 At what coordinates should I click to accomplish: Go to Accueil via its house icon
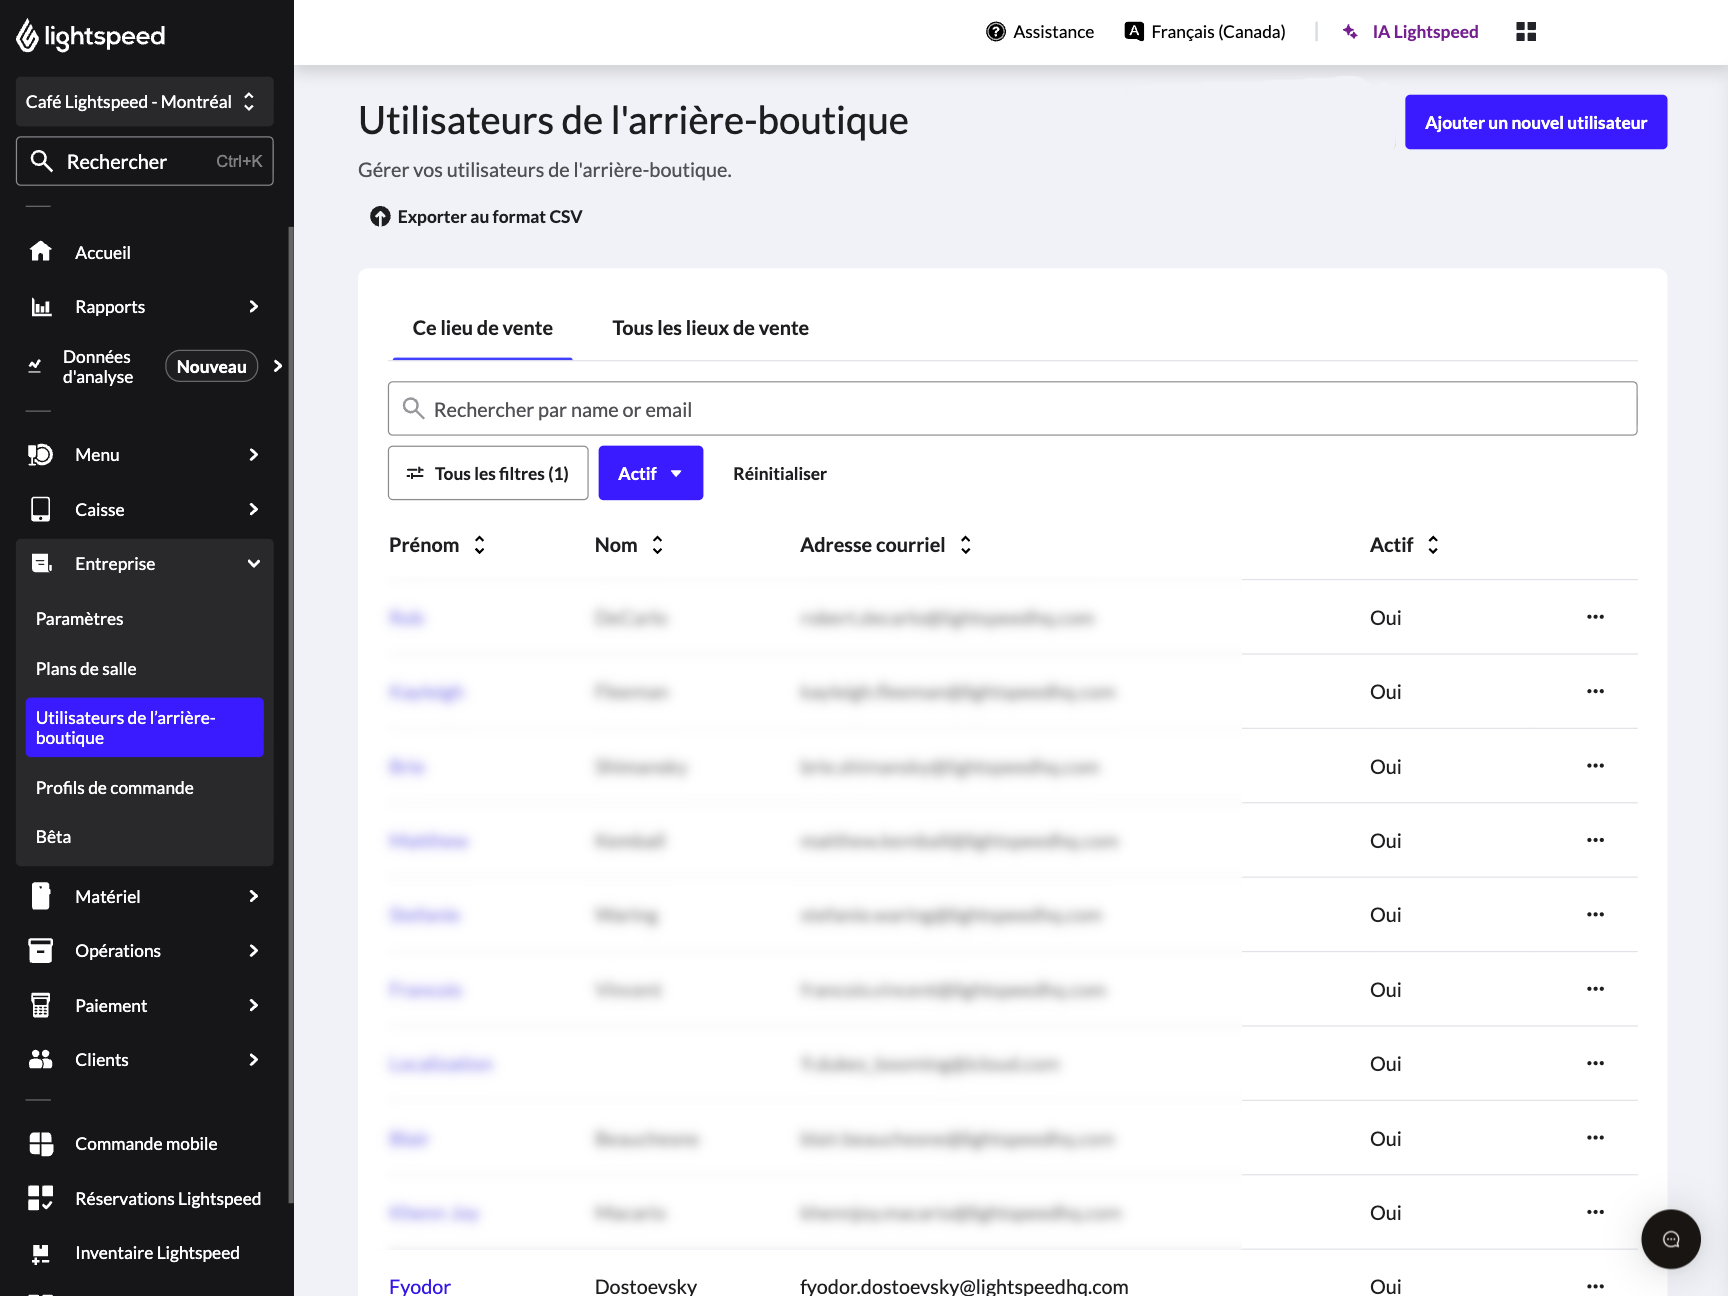40,252
